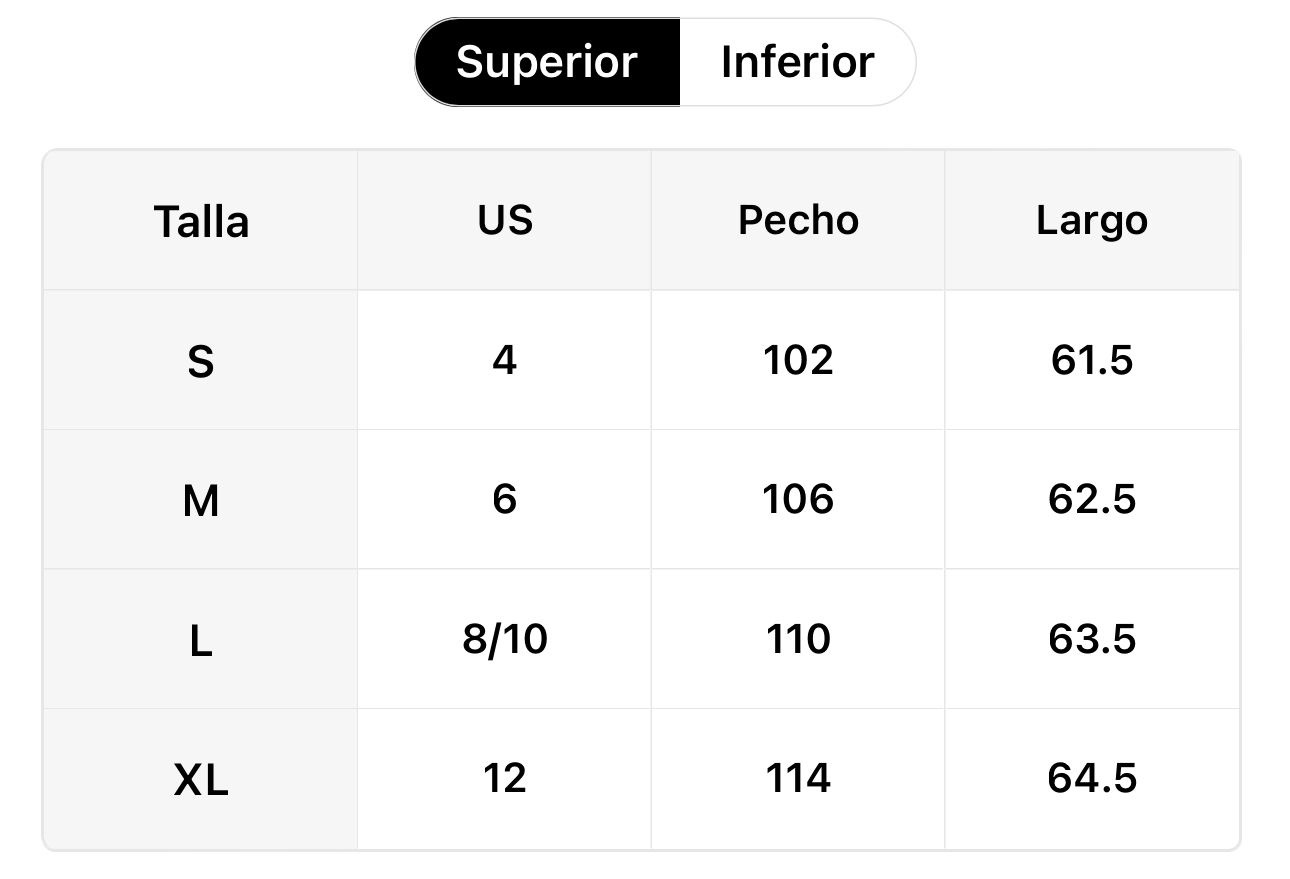Click US size 12 cell
The height and width of the screenshot is (879, 1290).
[x=505, y=779]
